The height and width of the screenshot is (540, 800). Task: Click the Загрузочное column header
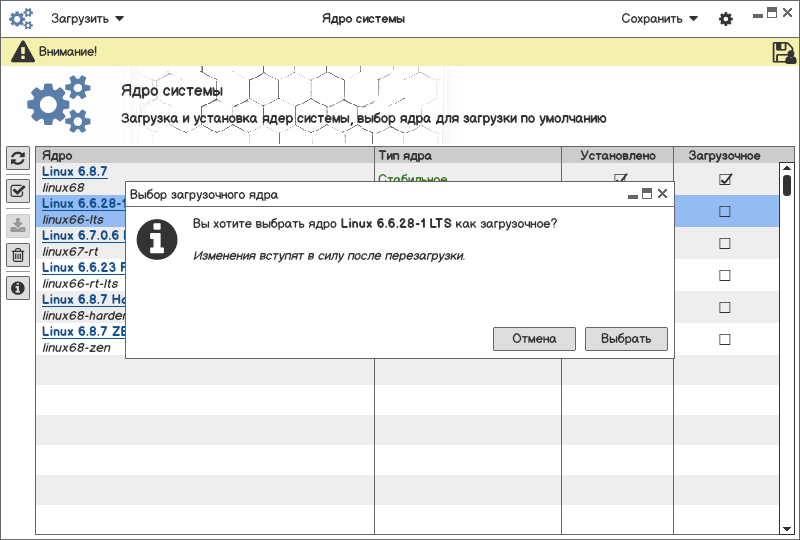[724, 155]
